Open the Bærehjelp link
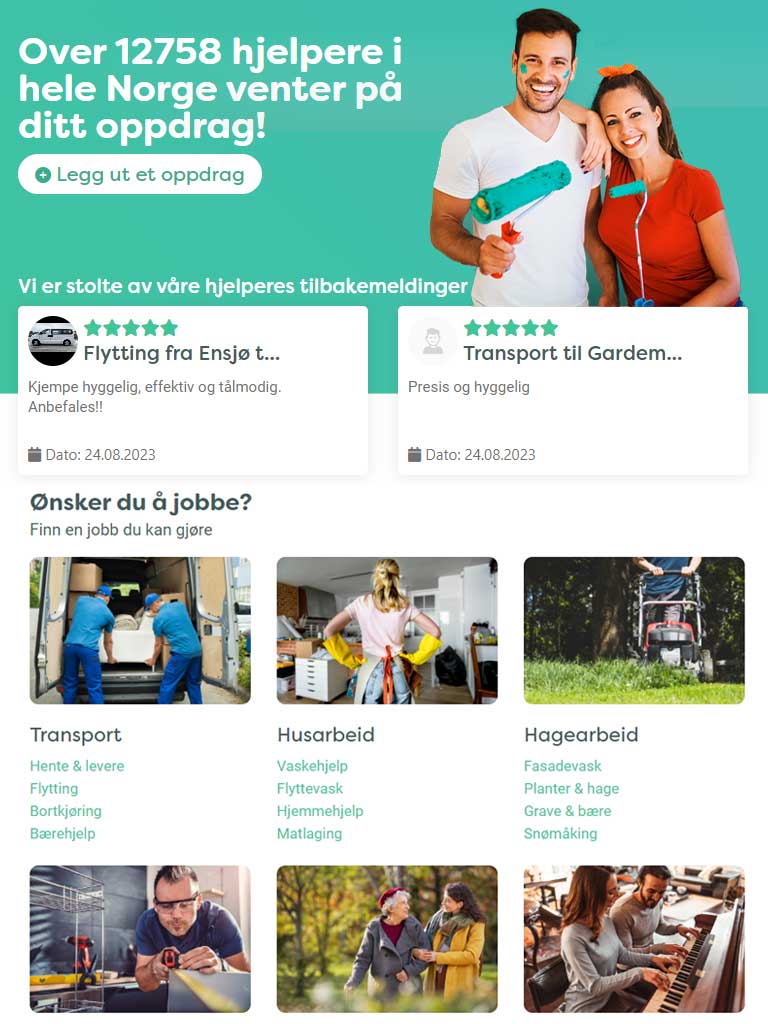Viewport: 768px width, 1024px height. coord(63,833)
